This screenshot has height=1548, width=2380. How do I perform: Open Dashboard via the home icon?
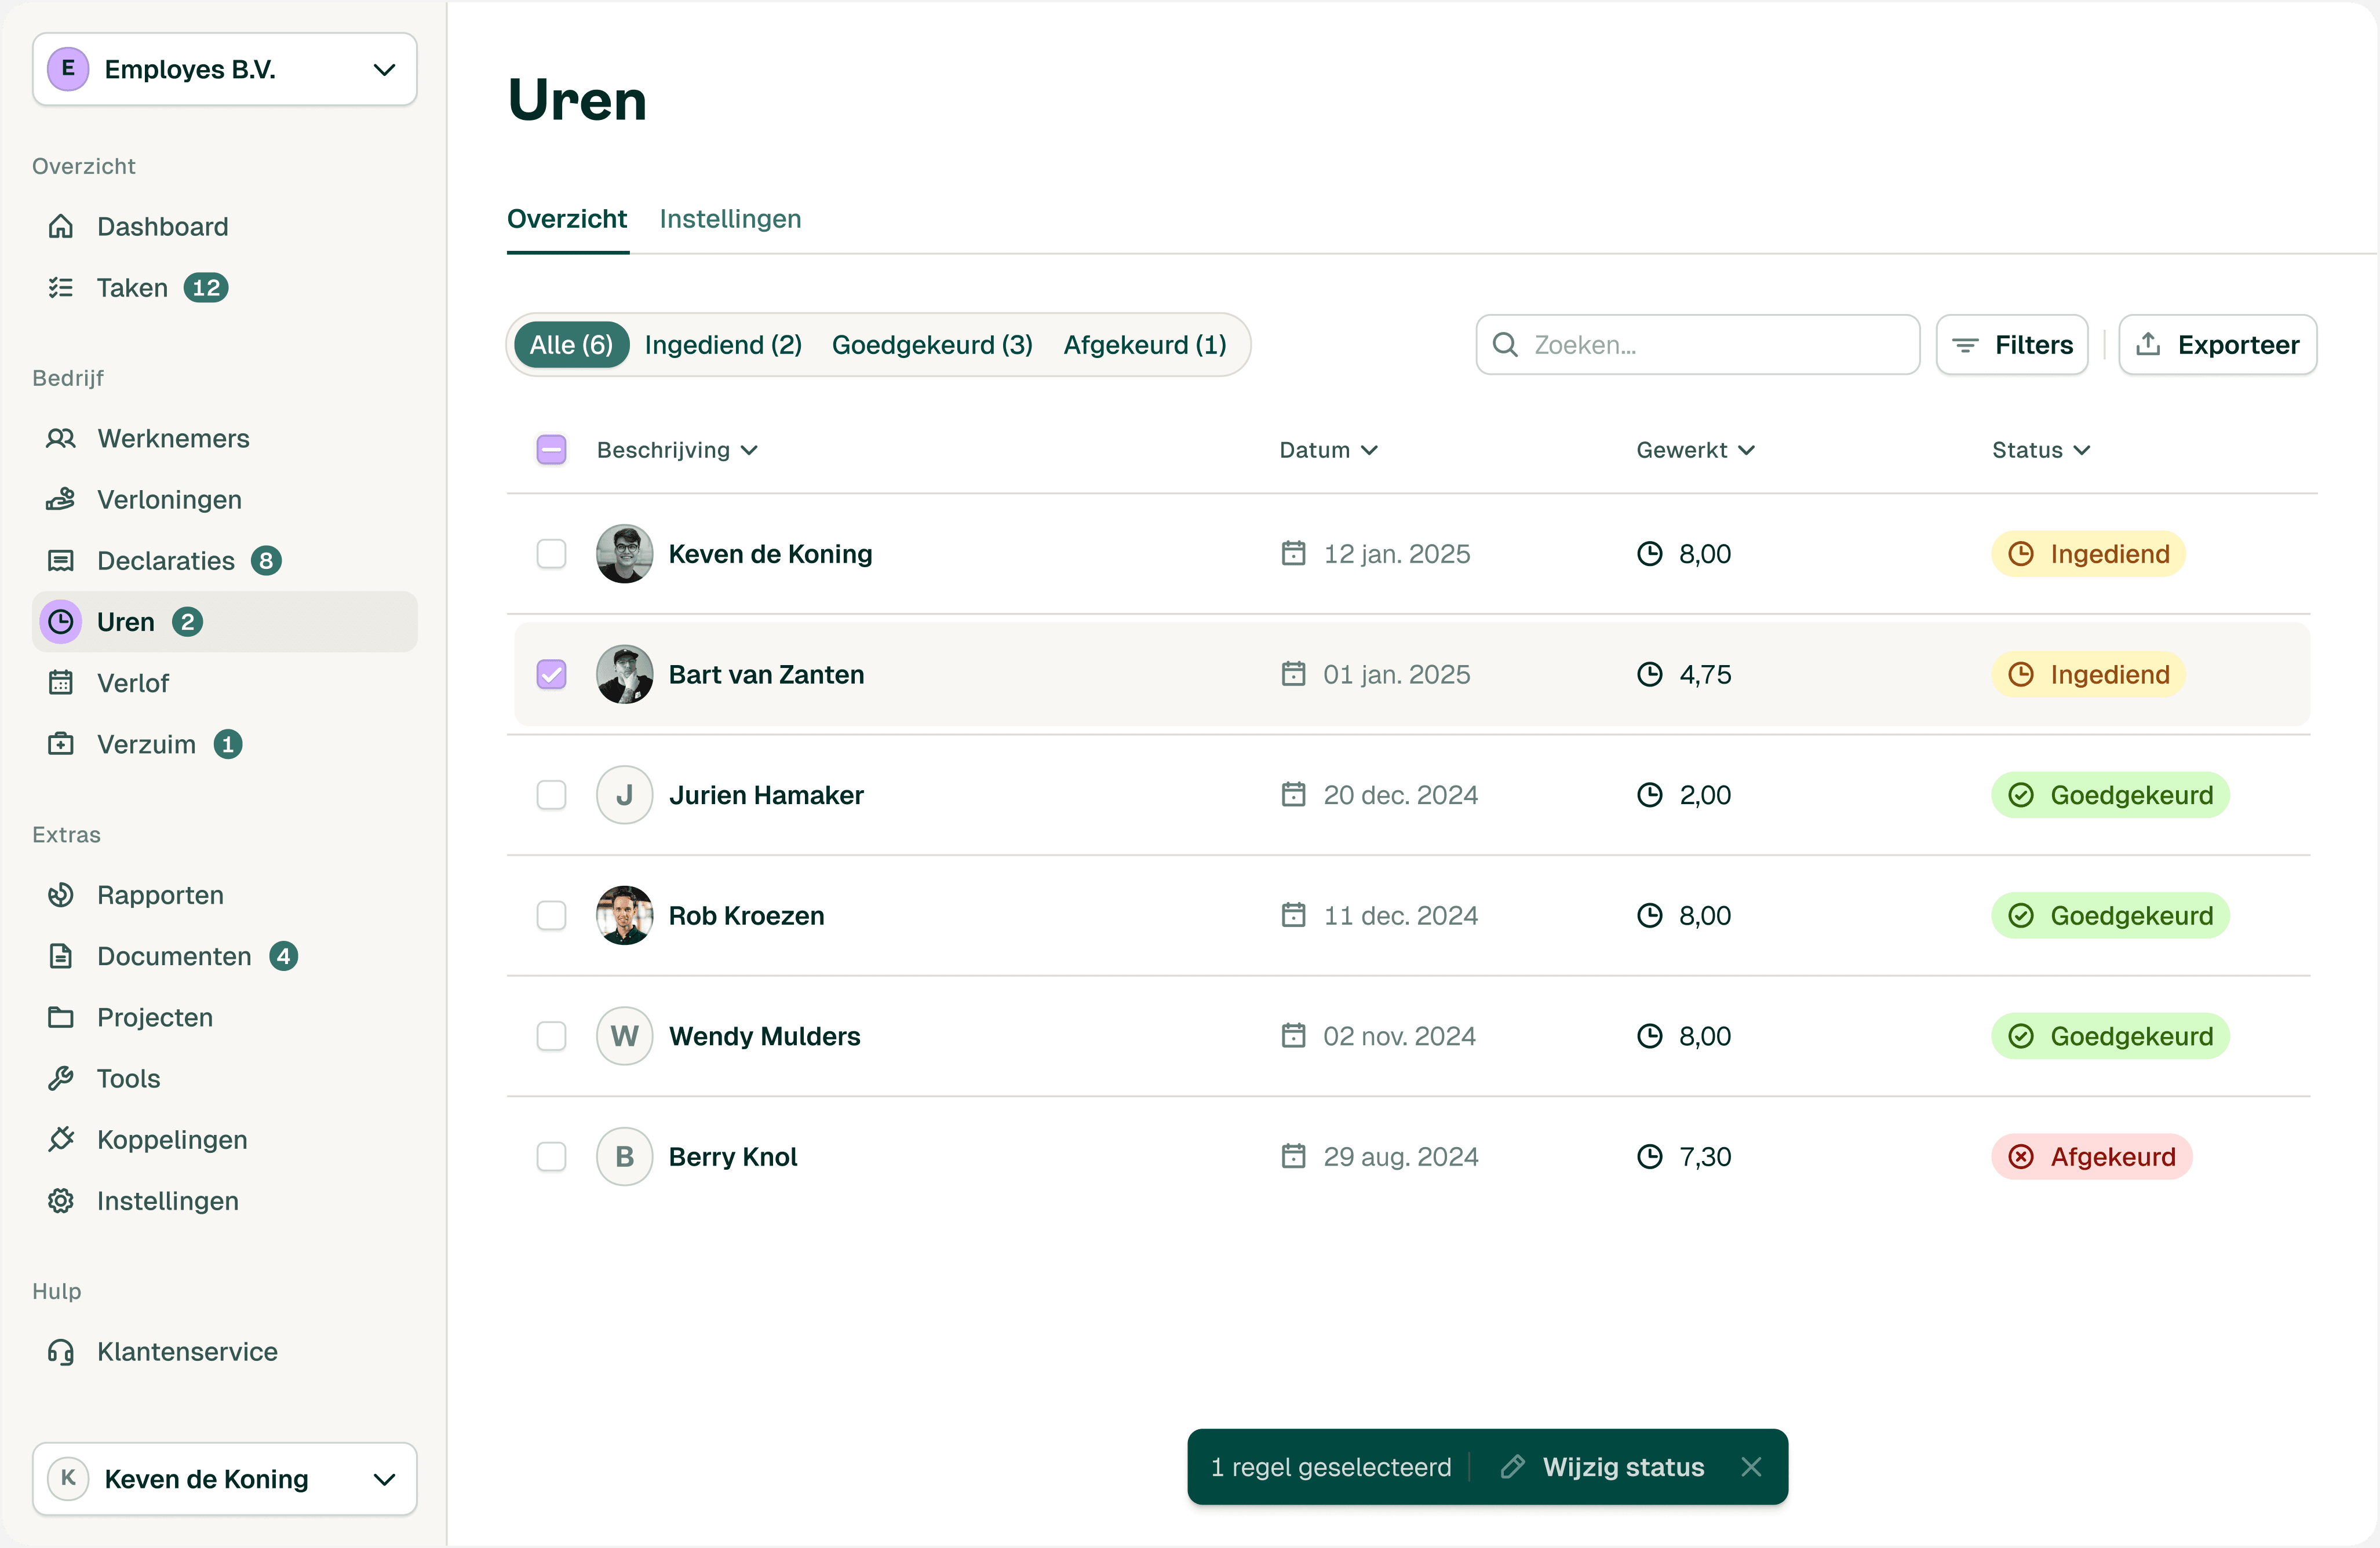(x=61, y=227)
